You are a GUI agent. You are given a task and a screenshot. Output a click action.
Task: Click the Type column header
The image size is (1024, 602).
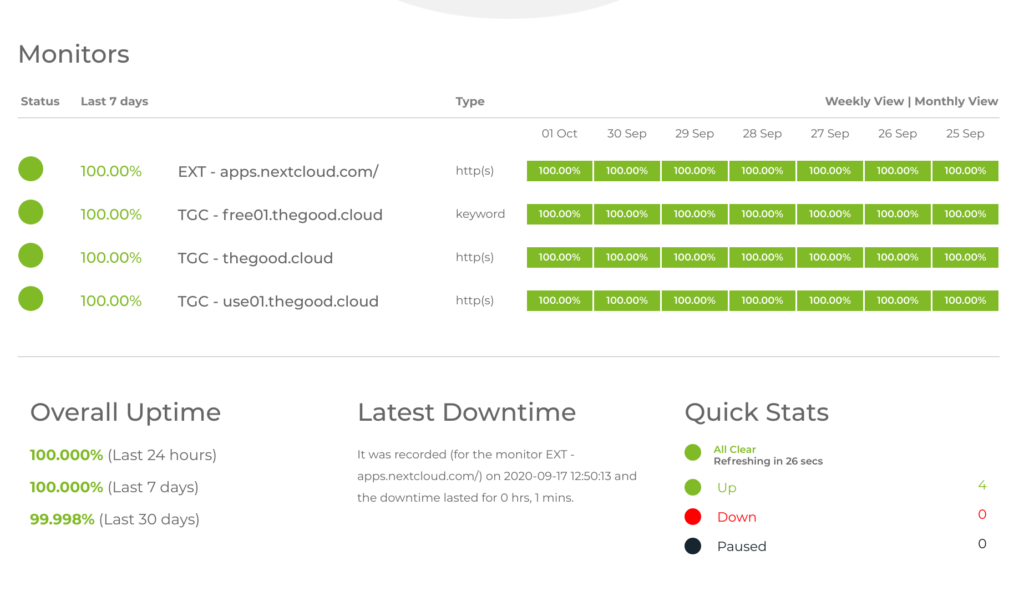click(x=470, y=101)
